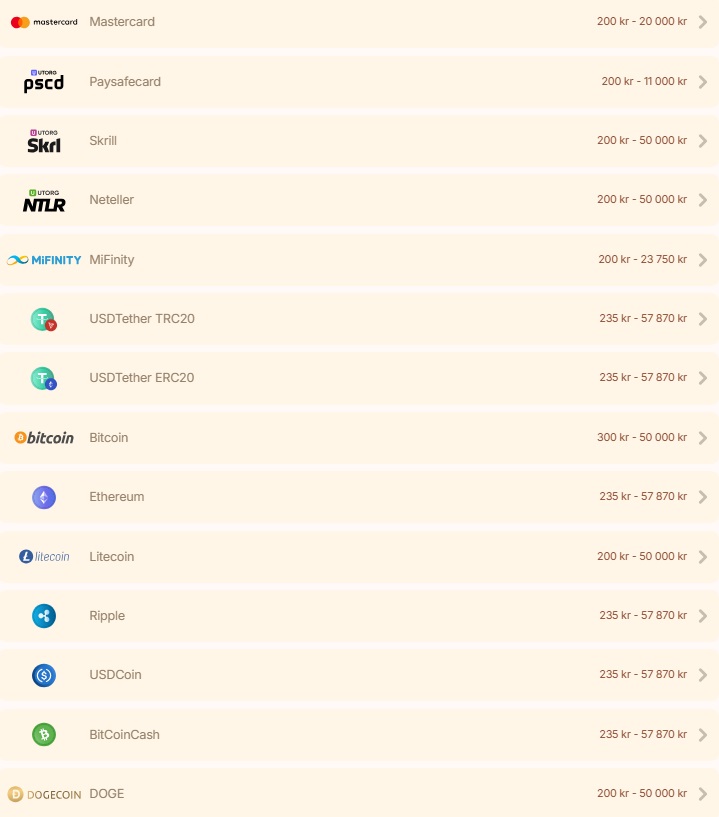Image resolution: width=719 pixels, height=817 pixels.
Task: Click the Mastercard logo icon
Action: click(x=44, y=22)
